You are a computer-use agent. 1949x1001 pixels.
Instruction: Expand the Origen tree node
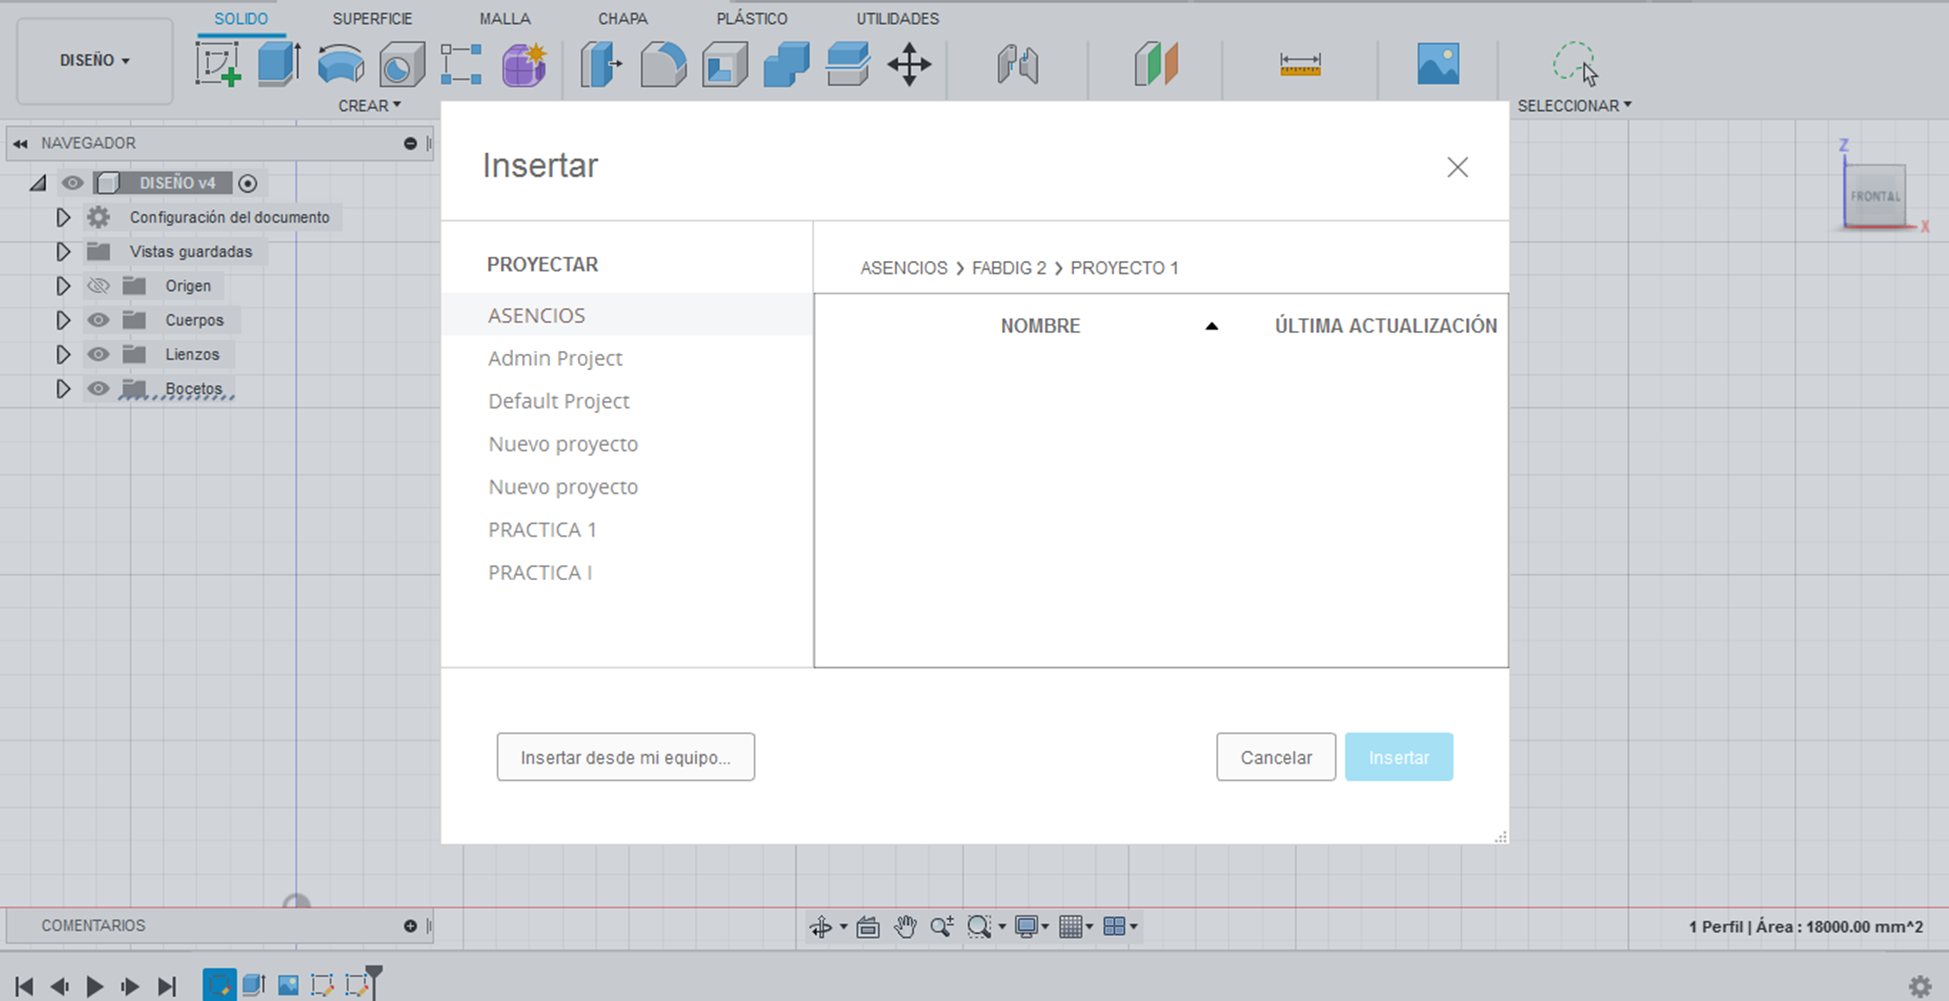click(x=63, y=286)
